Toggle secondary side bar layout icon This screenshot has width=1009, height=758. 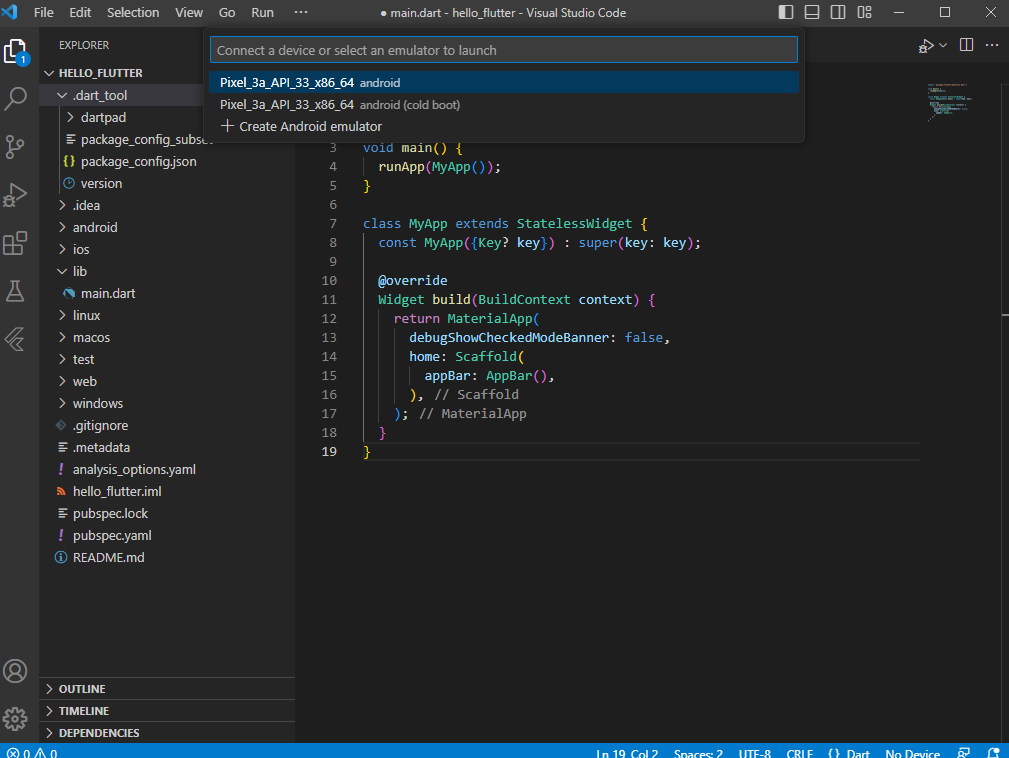(838, 12)
